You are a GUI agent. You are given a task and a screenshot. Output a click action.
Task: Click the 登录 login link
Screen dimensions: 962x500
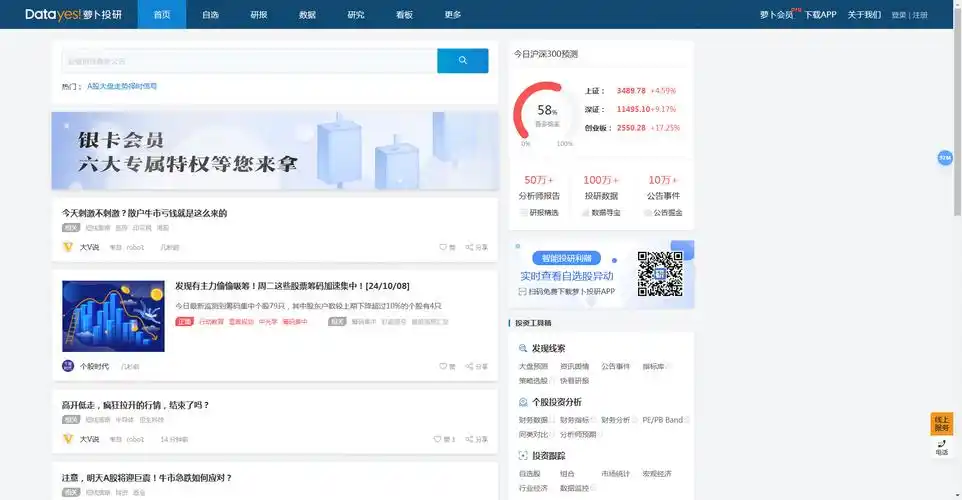tap(898, 15)
